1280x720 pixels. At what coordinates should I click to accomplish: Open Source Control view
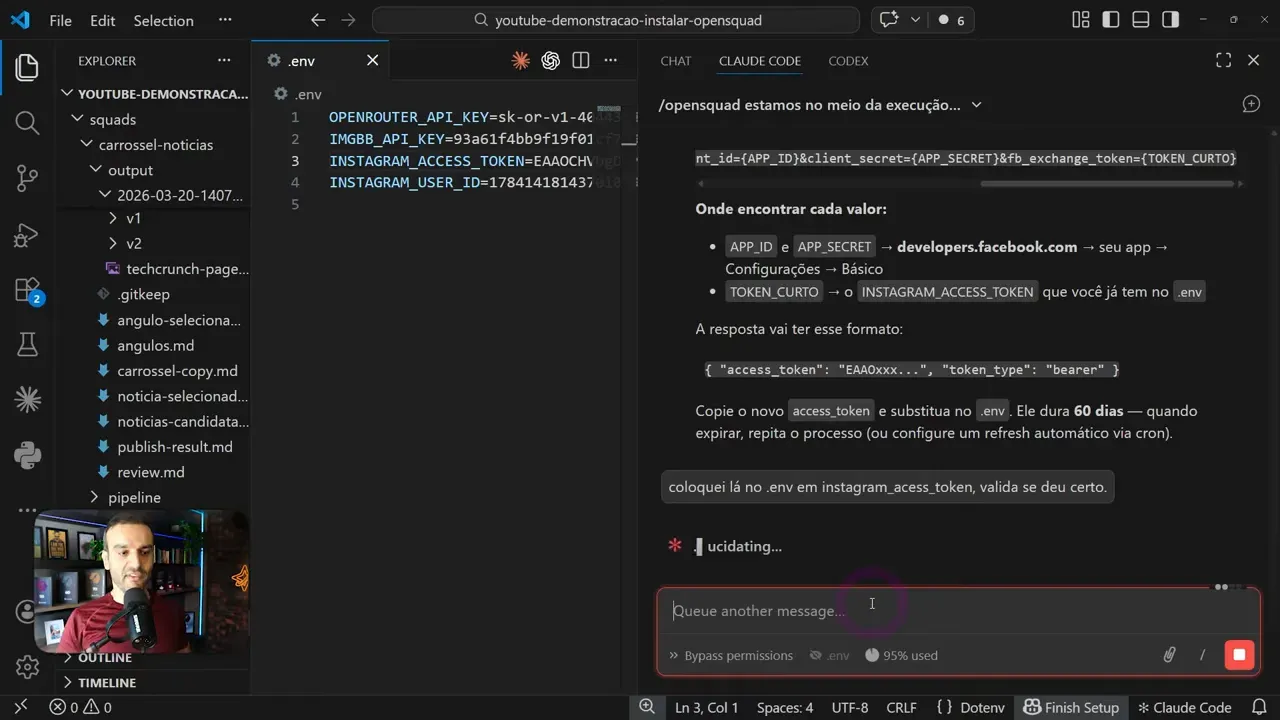coord(27,179)
